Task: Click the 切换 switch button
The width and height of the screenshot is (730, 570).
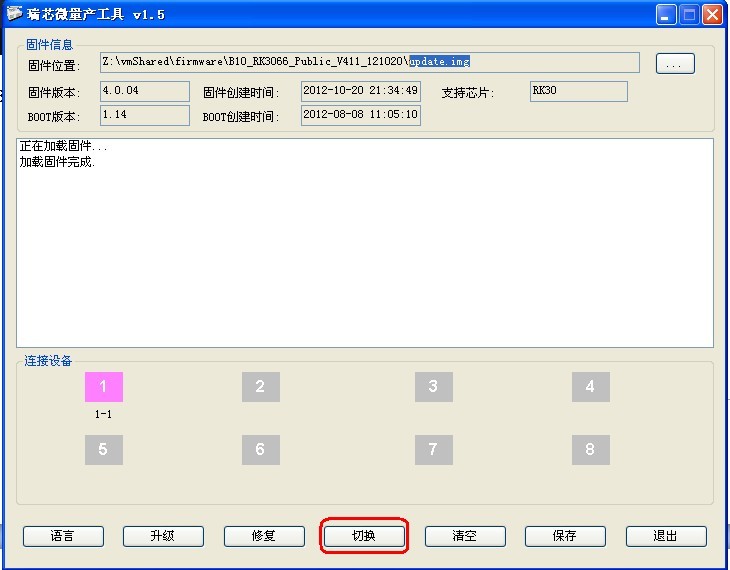Action: tap(364, 536)
